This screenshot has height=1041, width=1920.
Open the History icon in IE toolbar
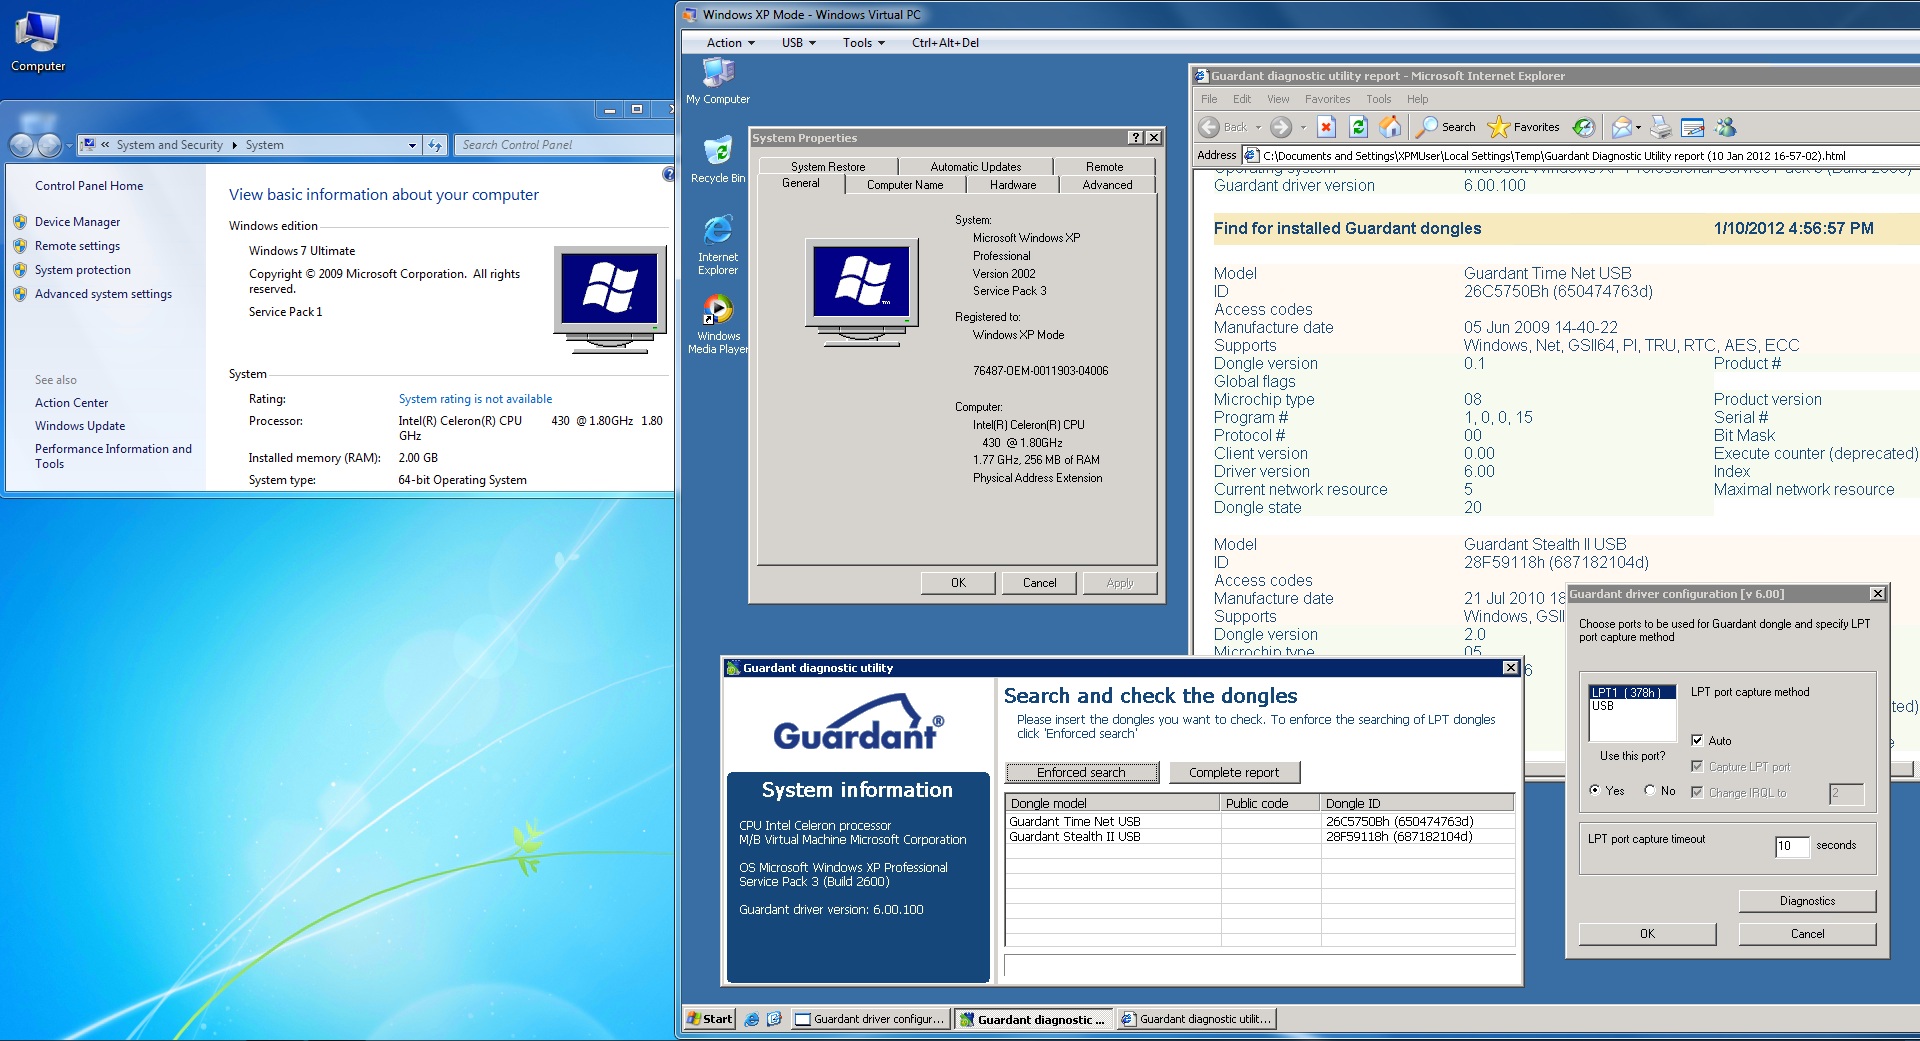[x=1583, y=127]
